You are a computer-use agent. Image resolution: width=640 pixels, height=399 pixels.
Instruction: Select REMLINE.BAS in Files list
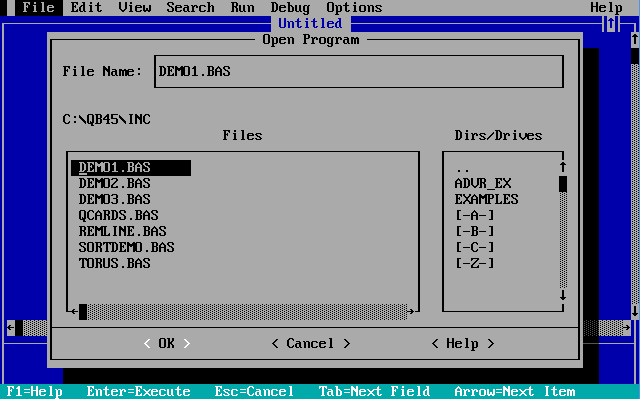click(x=122, y=231)
